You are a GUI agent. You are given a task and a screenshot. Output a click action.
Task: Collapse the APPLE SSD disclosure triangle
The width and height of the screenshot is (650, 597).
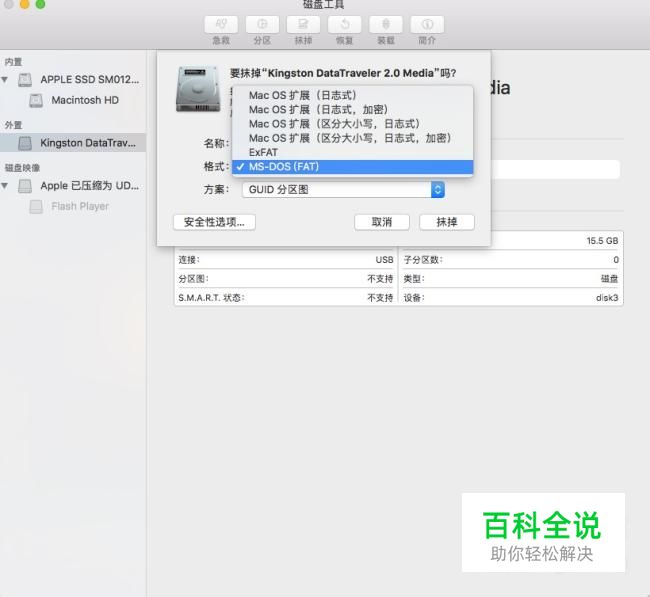tap(5, 79)
